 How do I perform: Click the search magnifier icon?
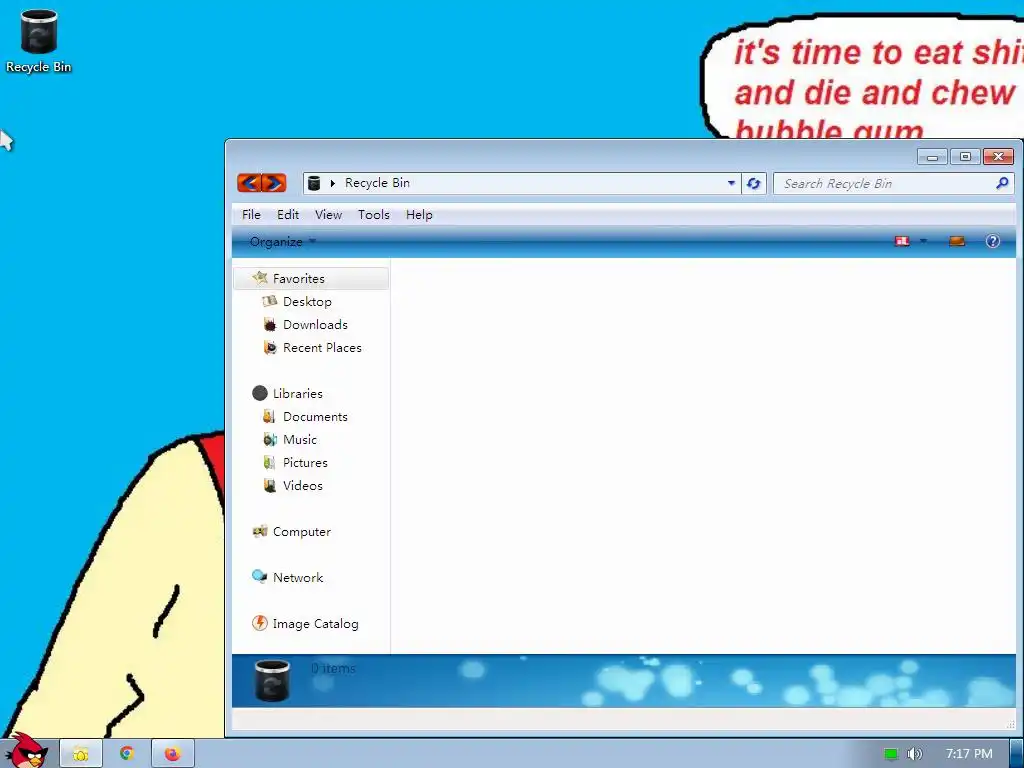(1002, 184)
